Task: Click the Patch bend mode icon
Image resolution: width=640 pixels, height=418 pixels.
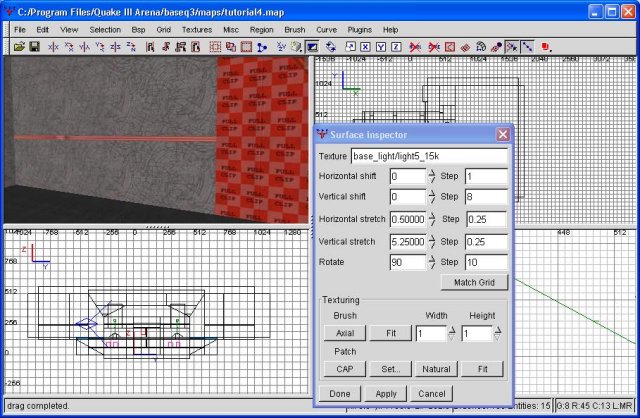Action: click(x=481, y=47)
